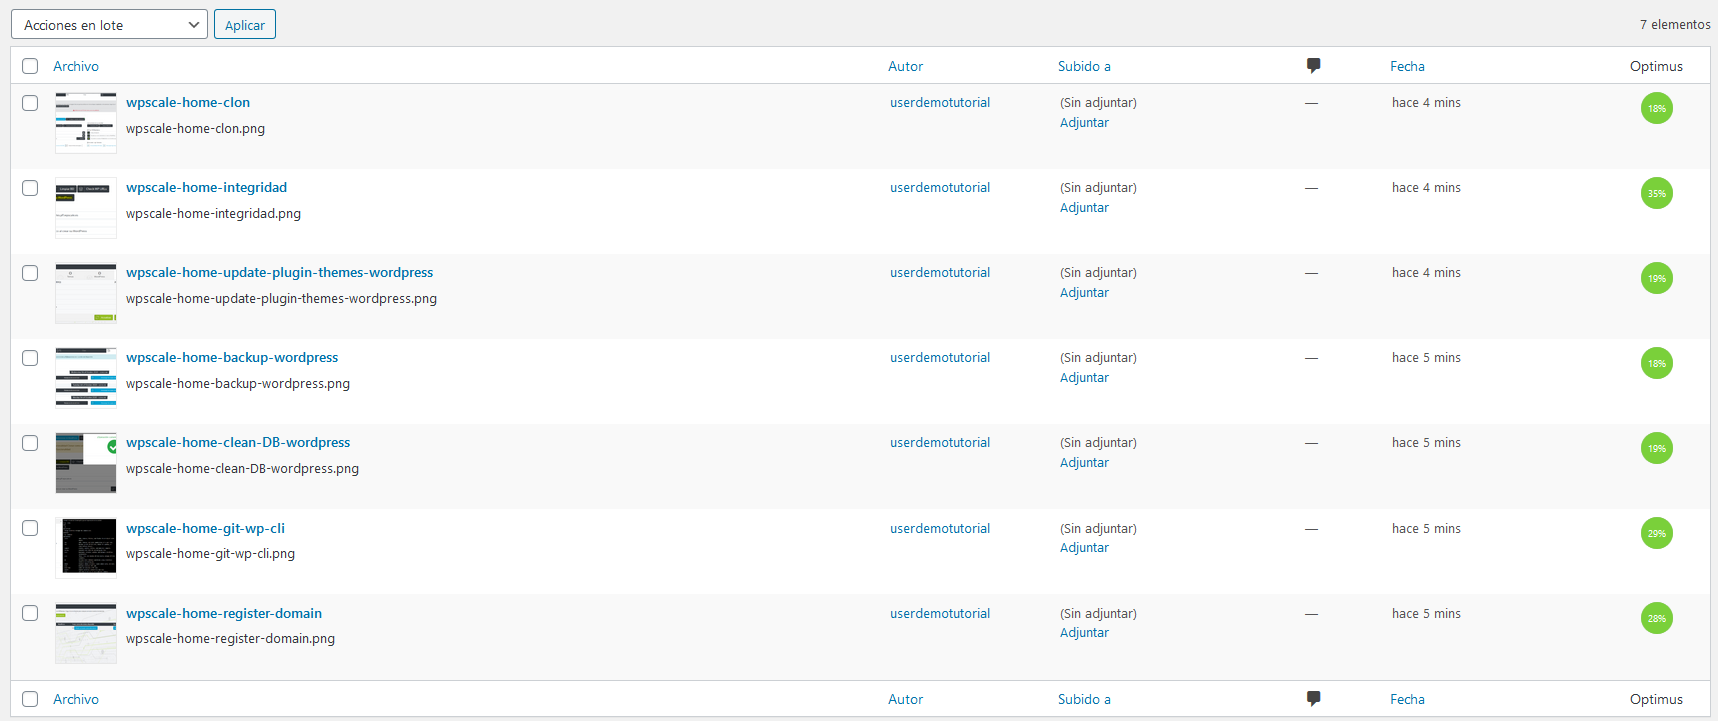This screenshot has height=721, width=1718.
Task: Check the wpscale-home-integridad row checkbox
Action: coord(30,188)
